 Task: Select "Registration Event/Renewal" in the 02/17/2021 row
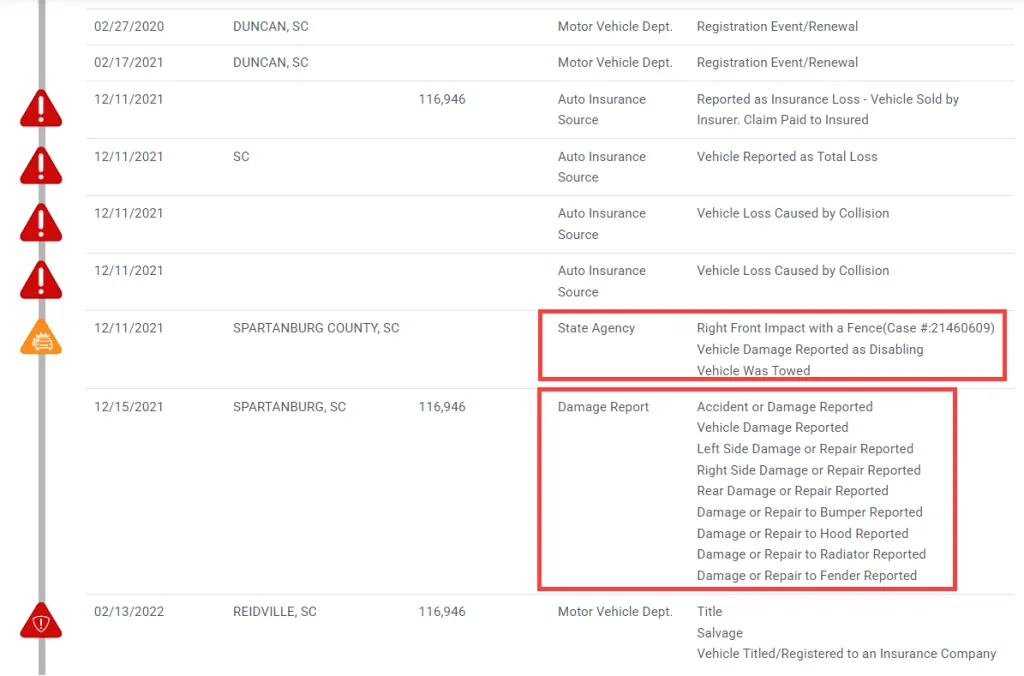(777, 63)
